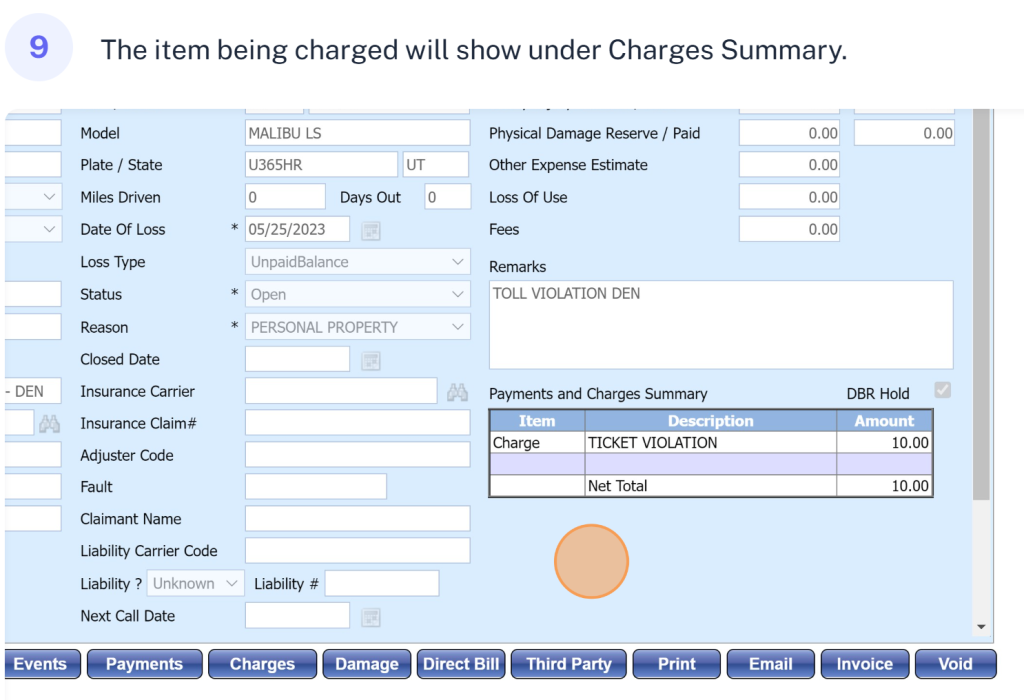This screenshot has width=1024, height=700.
Task: Click the Damage button
Action: click(366, 664)
